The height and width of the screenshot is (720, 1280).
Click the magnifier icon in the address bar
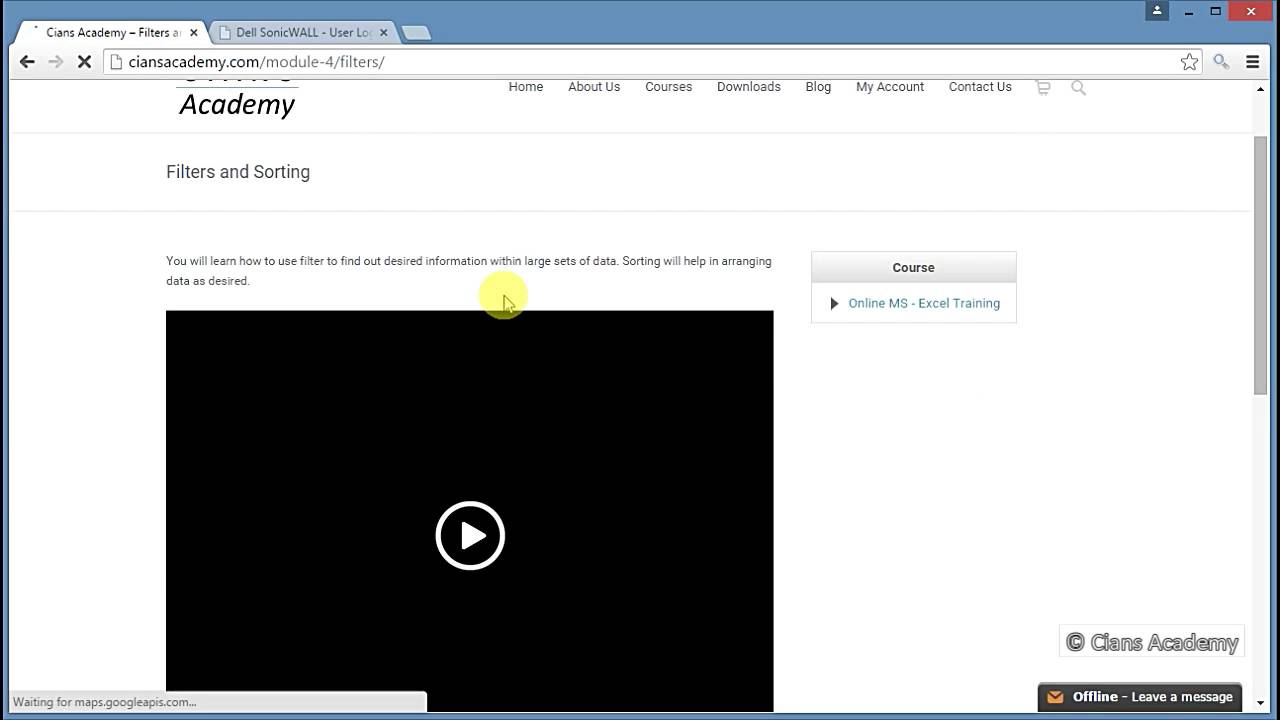(x=1221, y=62)
